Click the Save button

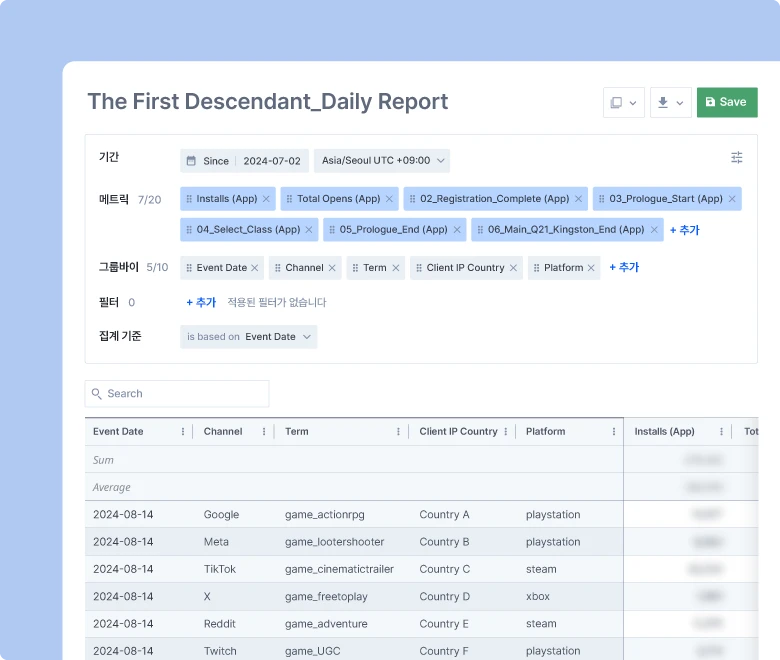pos(726,102)
